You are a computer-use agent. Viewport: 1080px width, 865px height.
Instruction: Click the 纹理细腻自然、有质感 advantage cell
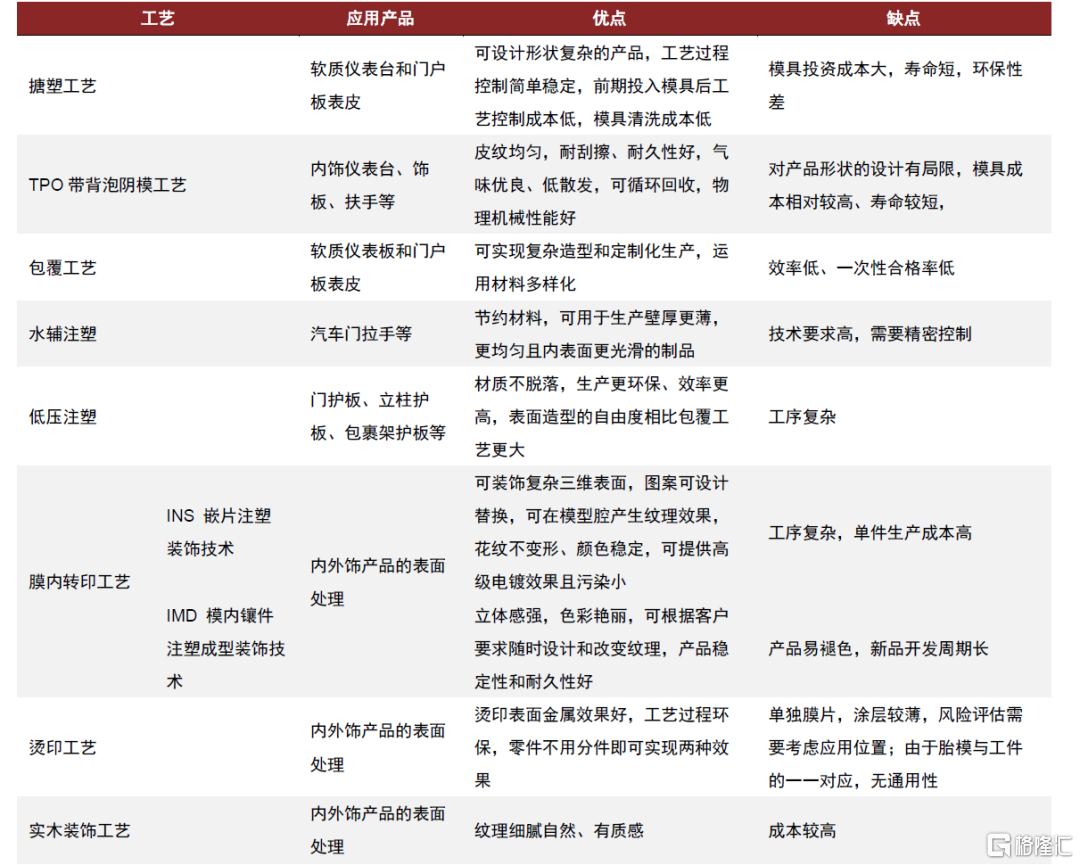pyautogui.click(x=559, y=831)
